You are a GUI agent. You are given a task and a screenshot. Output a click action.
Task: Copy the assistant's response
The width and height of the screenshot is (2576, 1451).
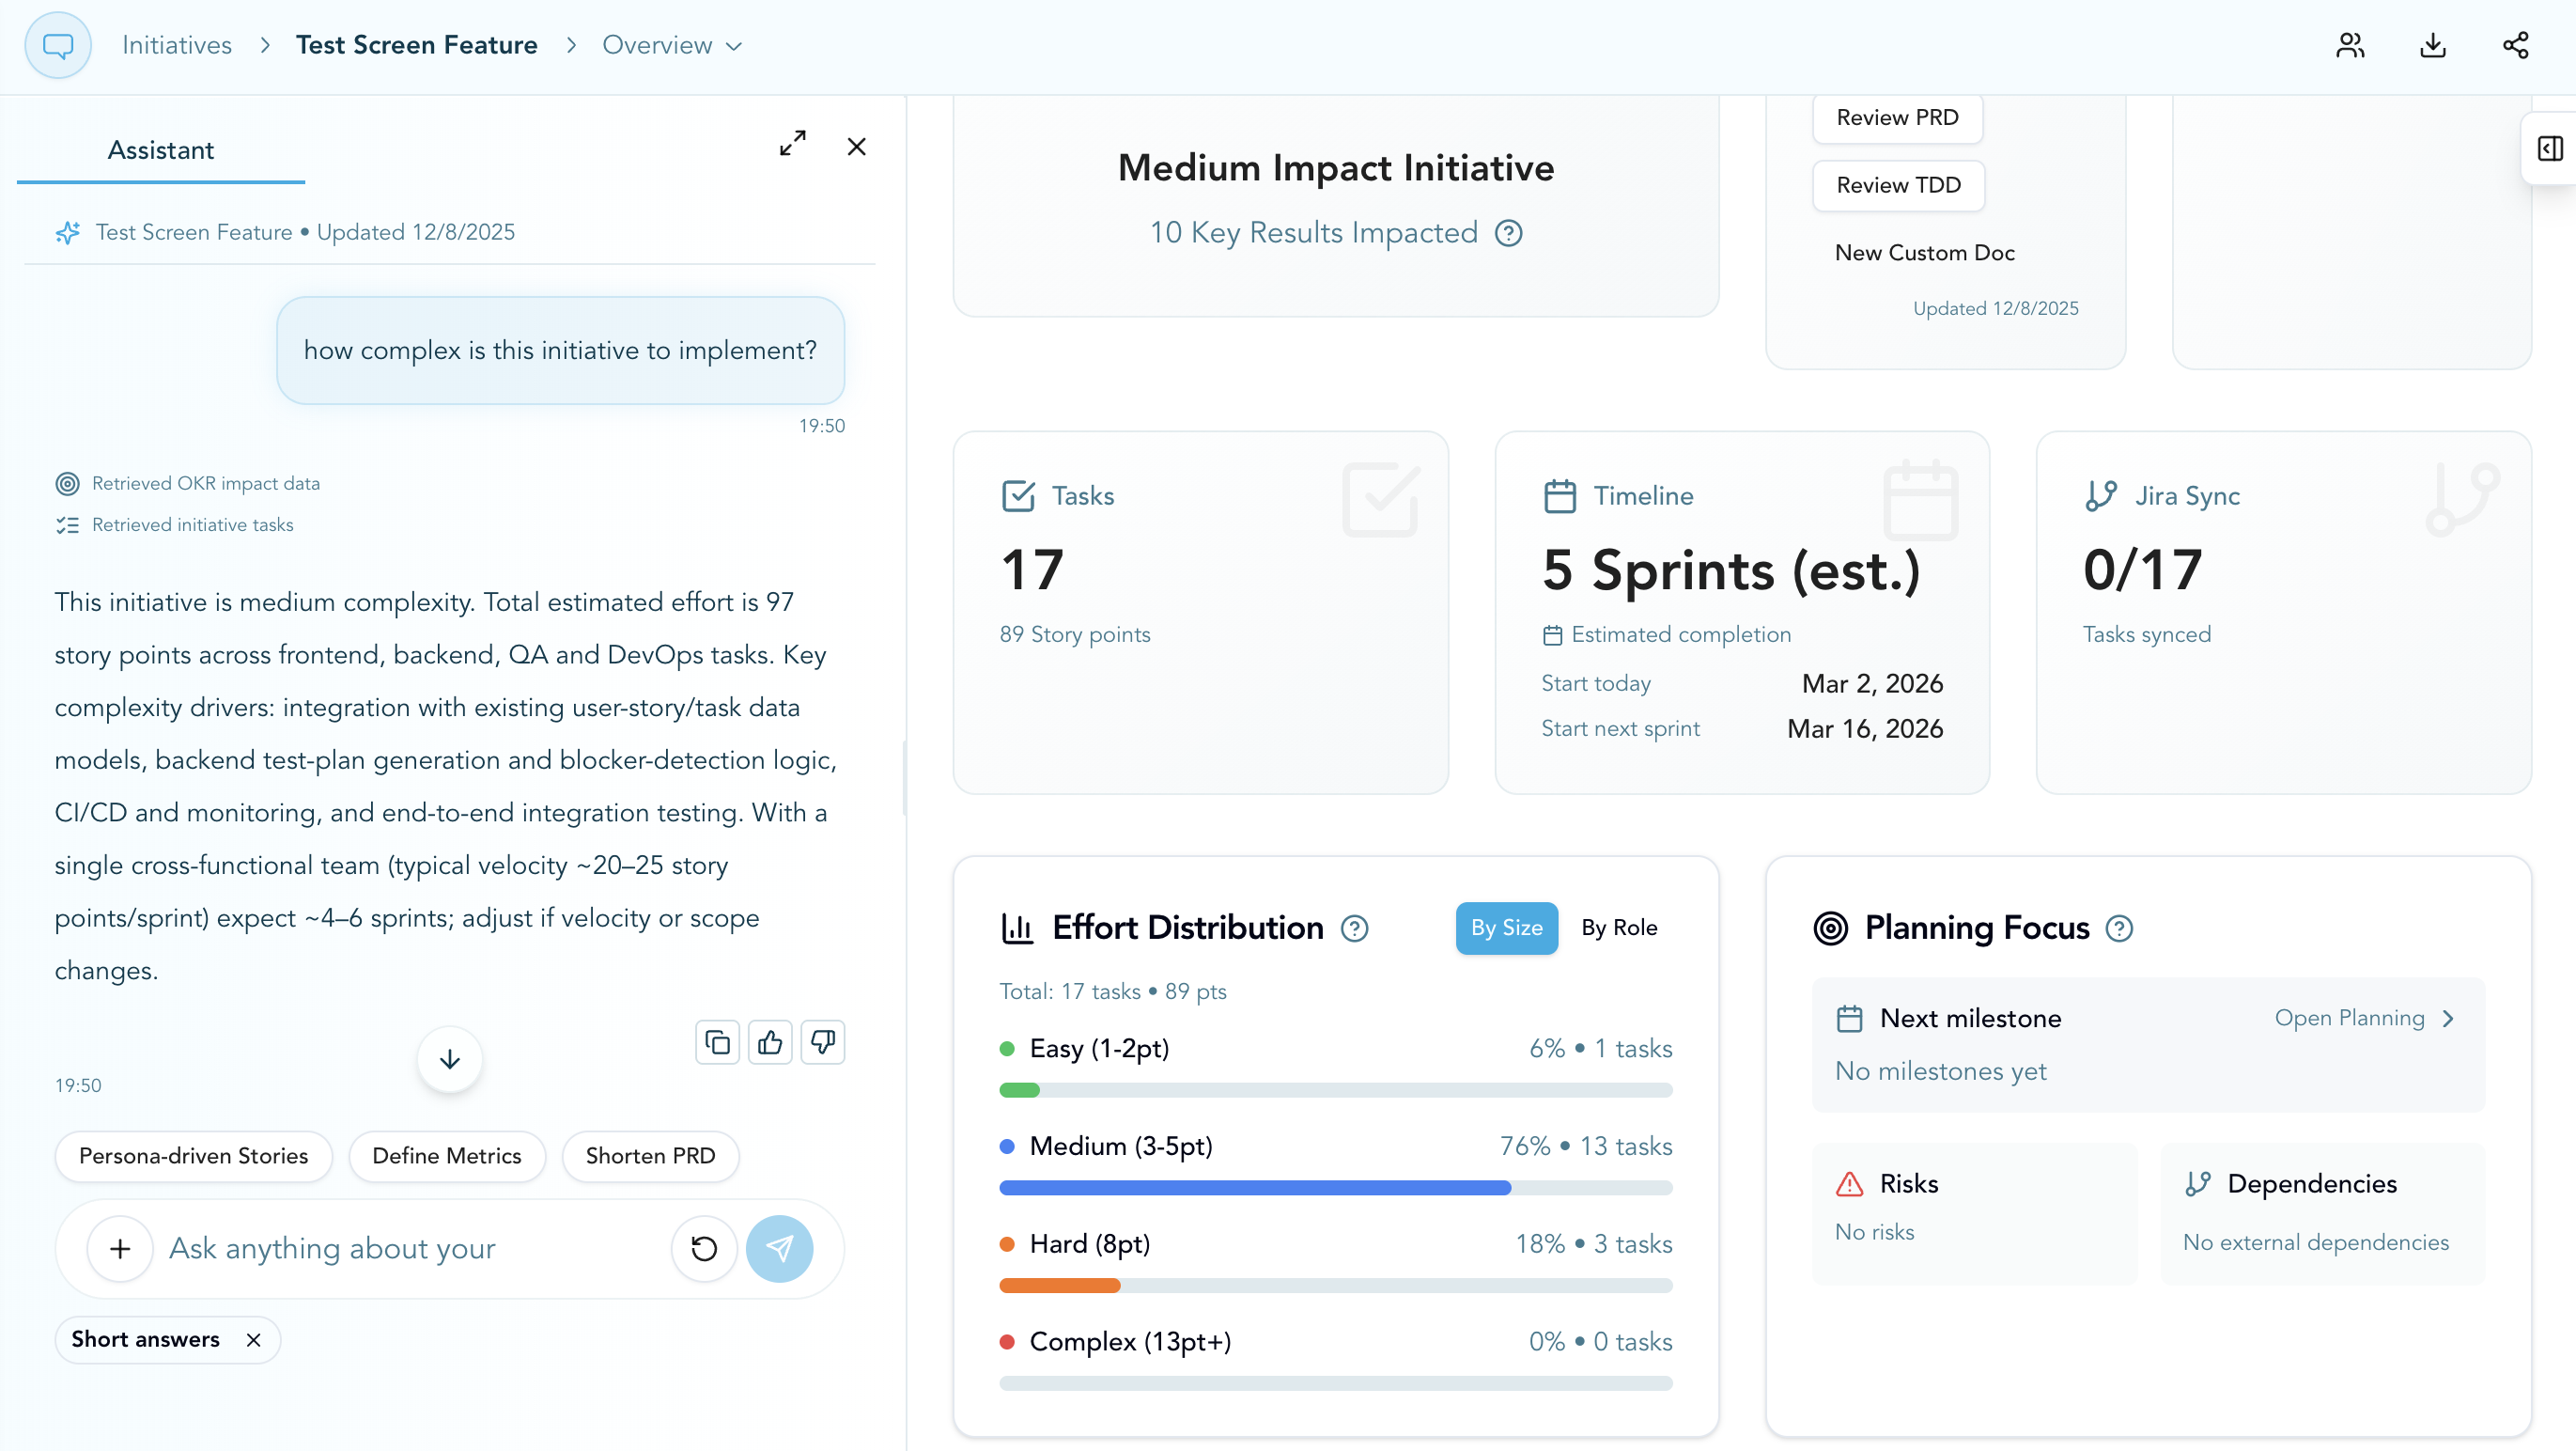(716, 1041)
